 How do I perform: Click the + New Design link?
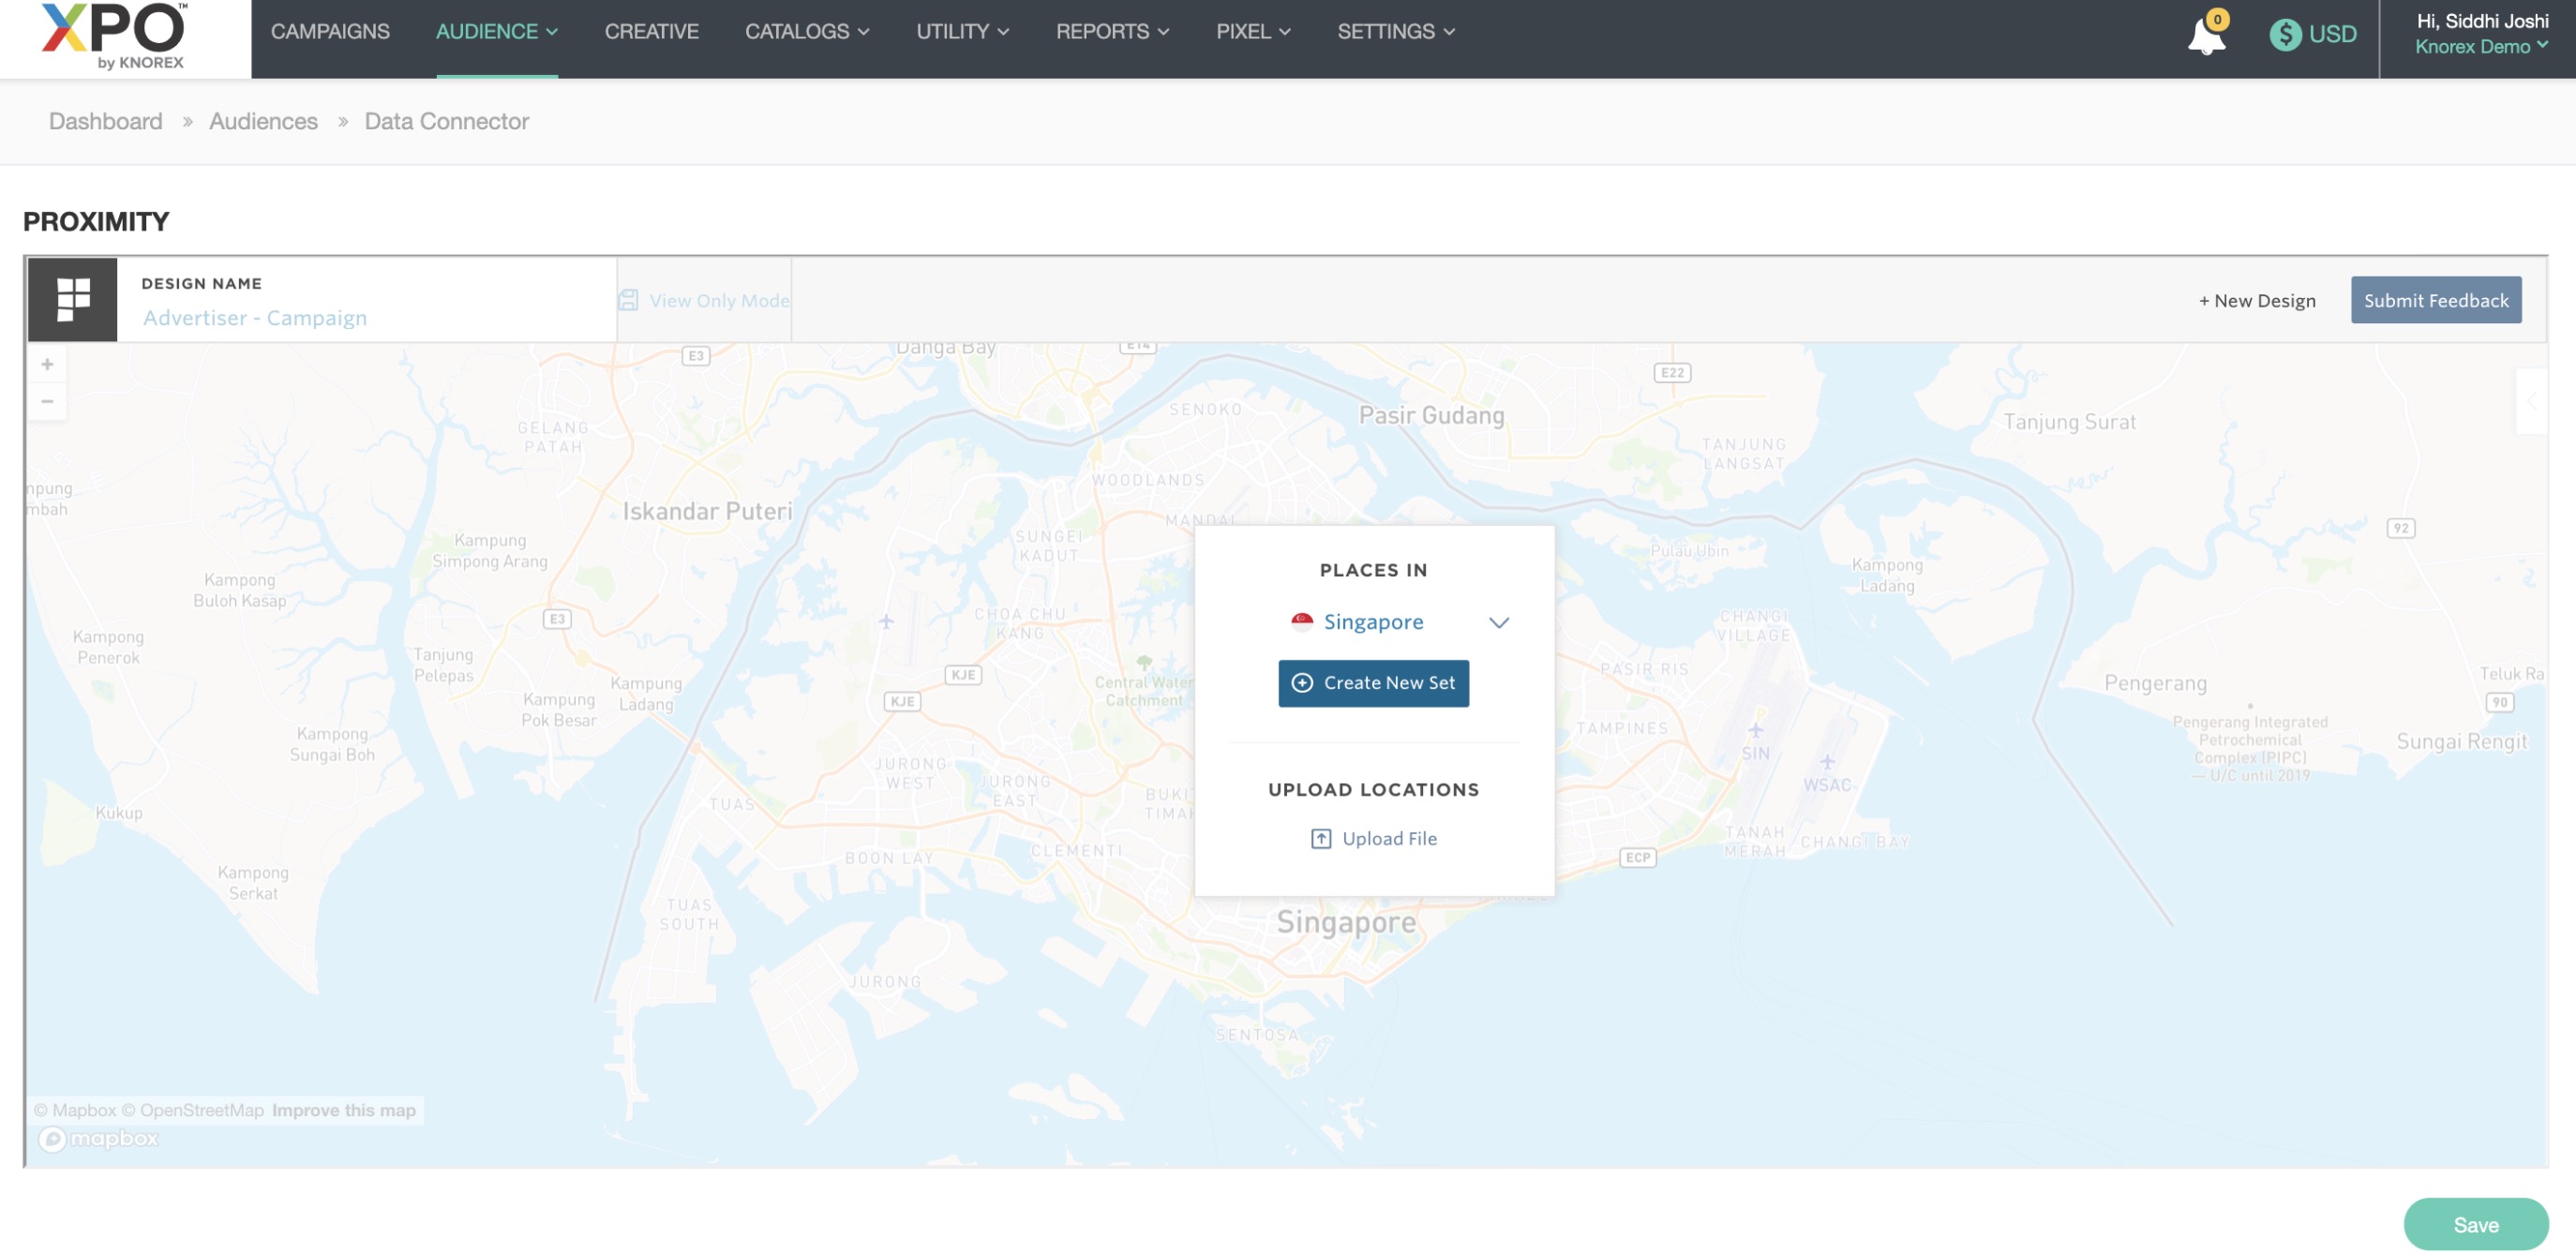click(2256, 300)
